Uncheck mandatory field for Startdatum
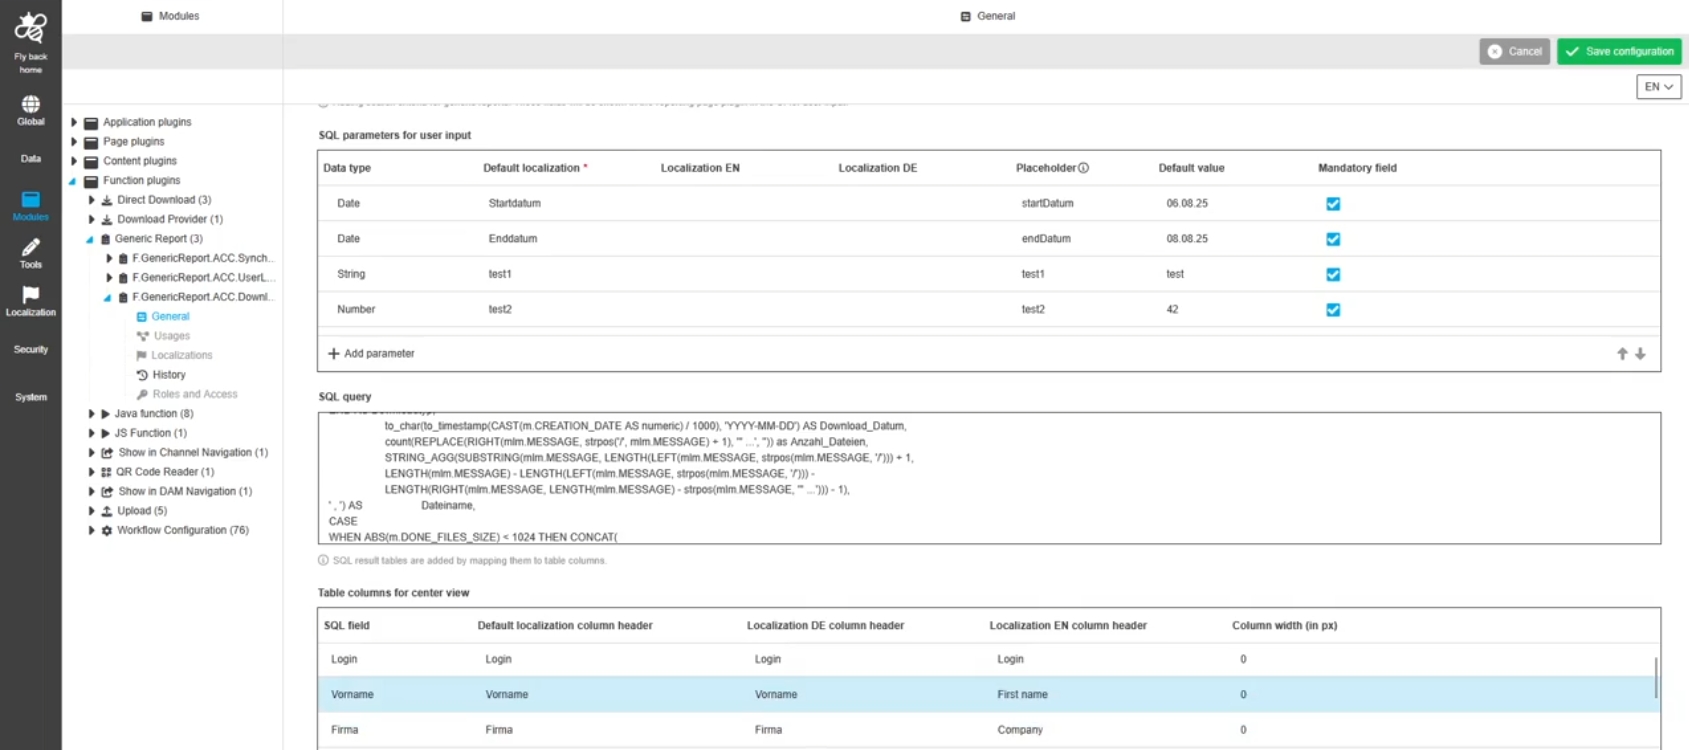The image size is (1689, 750). pyautogui.click(x=1332, y=204)
